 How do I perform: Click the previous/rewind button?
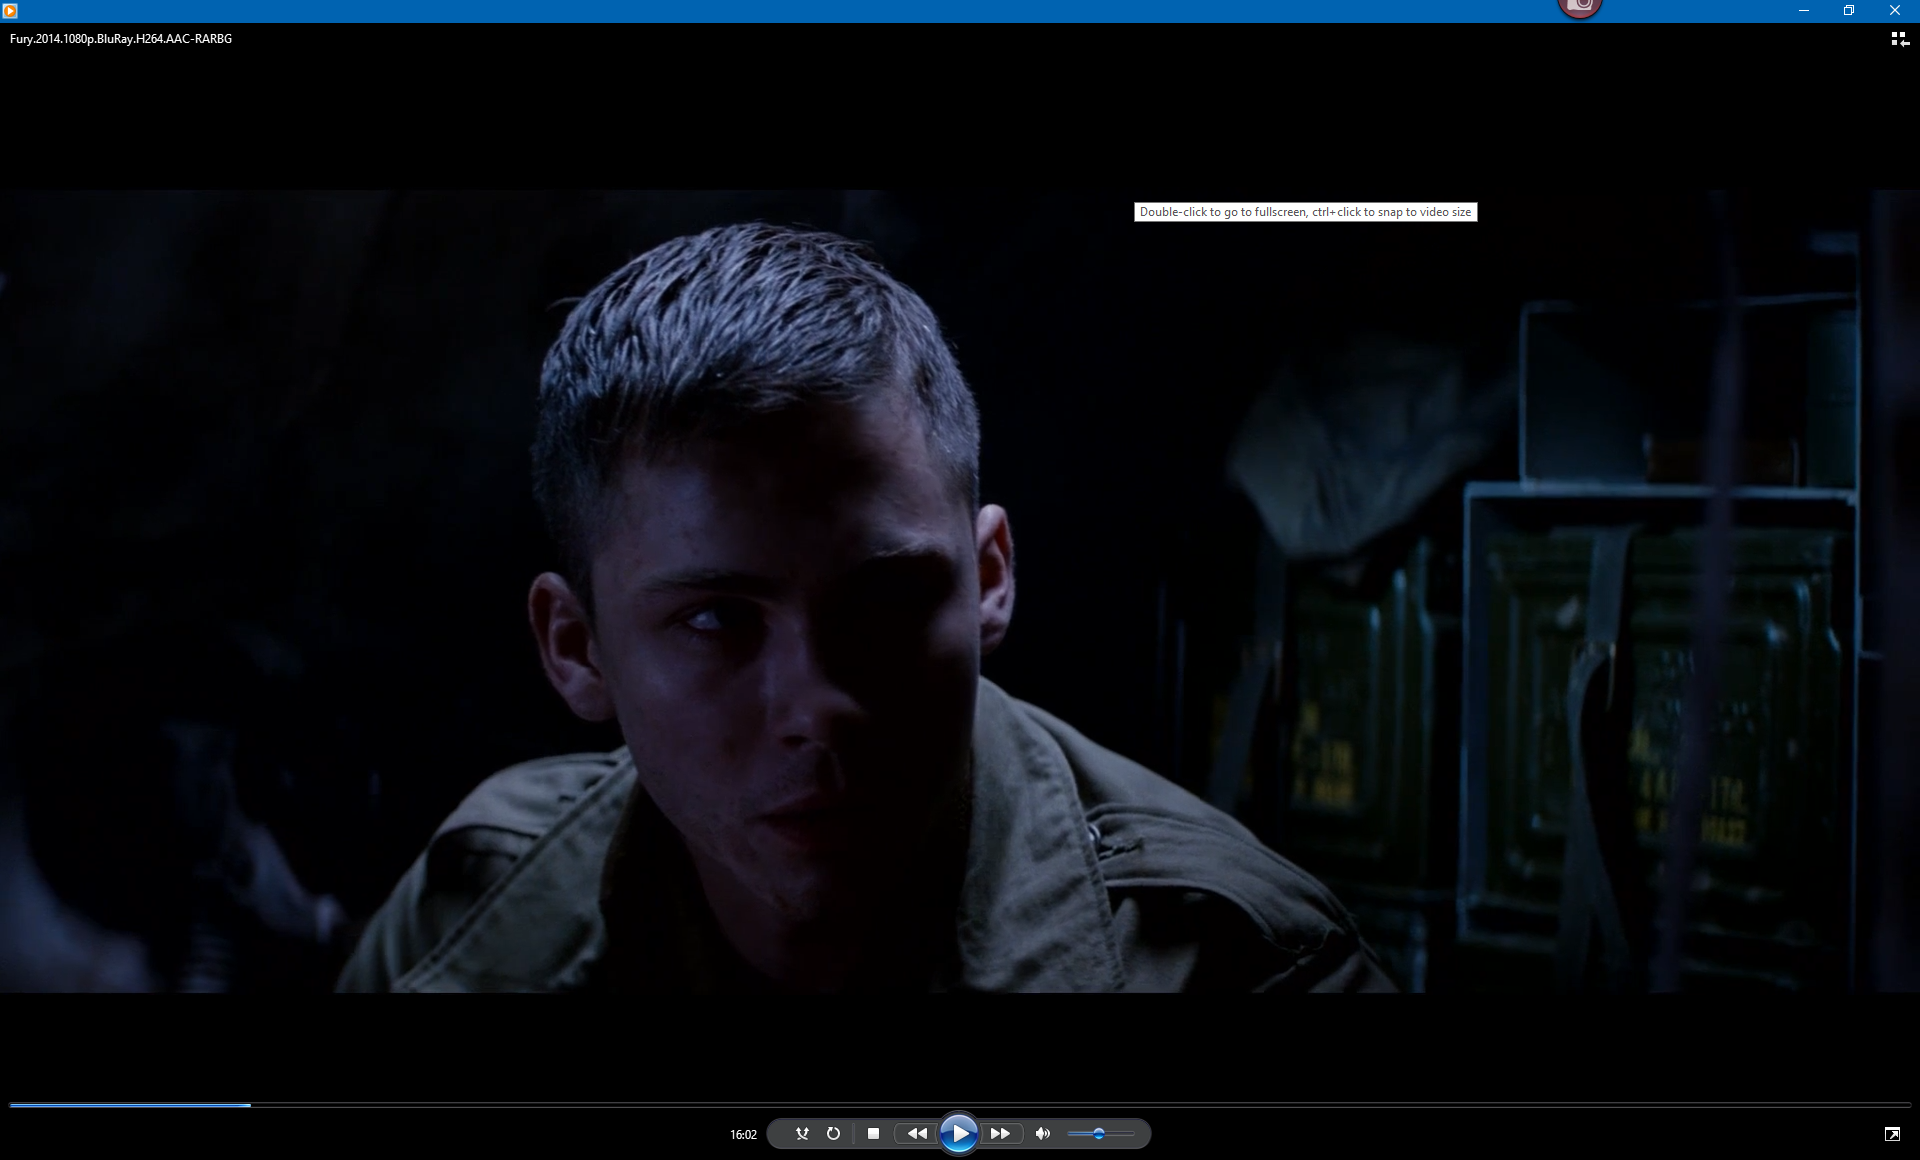click(916, 1133)
